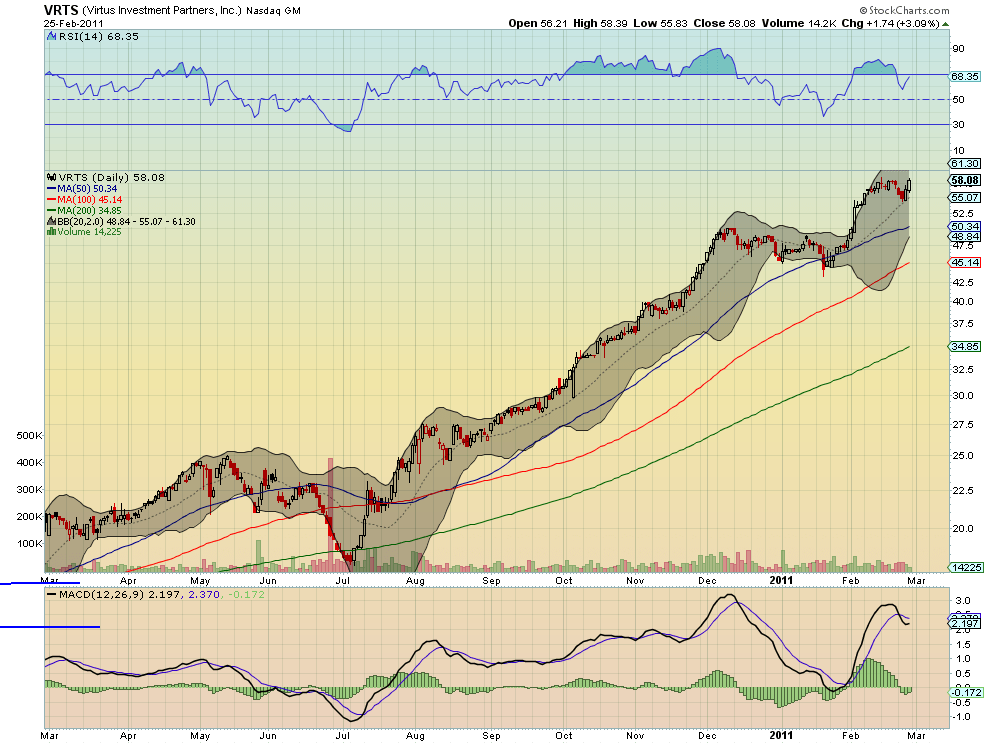
Task: Click the VRTS (Daily) 58.08 legend text
Action: coord(111,177)
